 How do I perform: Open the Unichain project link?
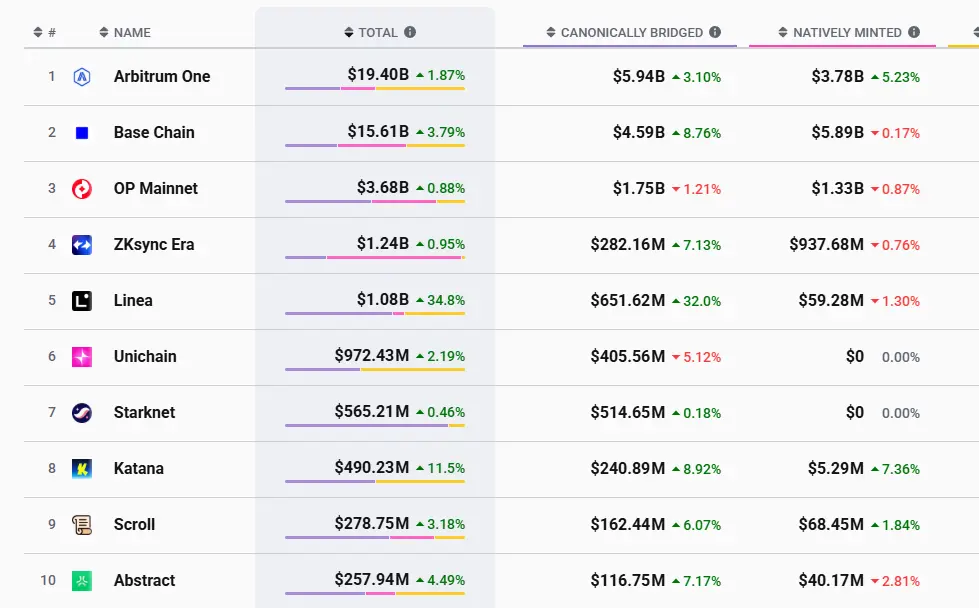pos(146,356)
